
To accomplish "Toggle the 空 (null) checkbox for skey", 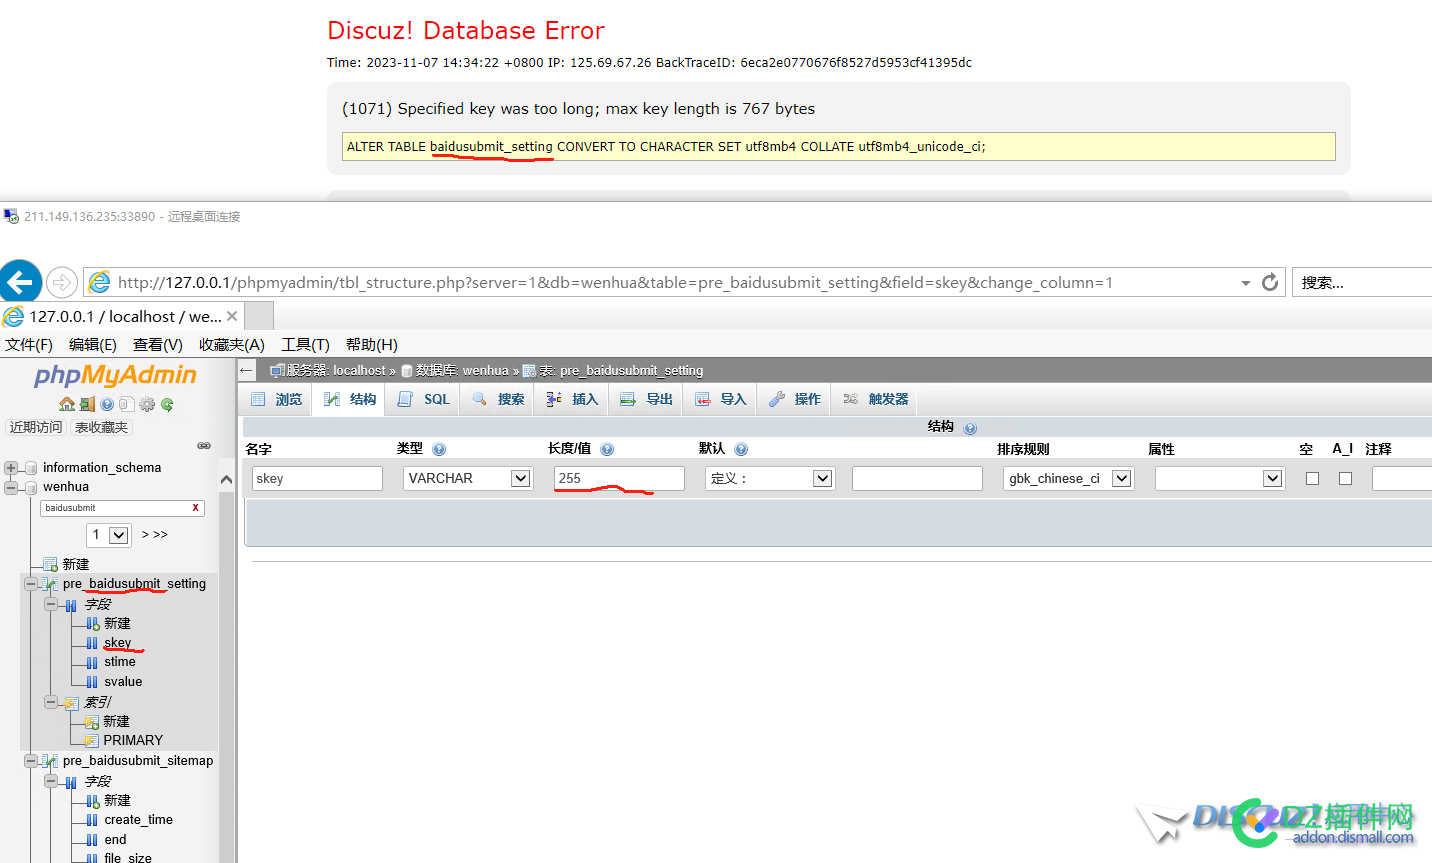I will 1312,479.
